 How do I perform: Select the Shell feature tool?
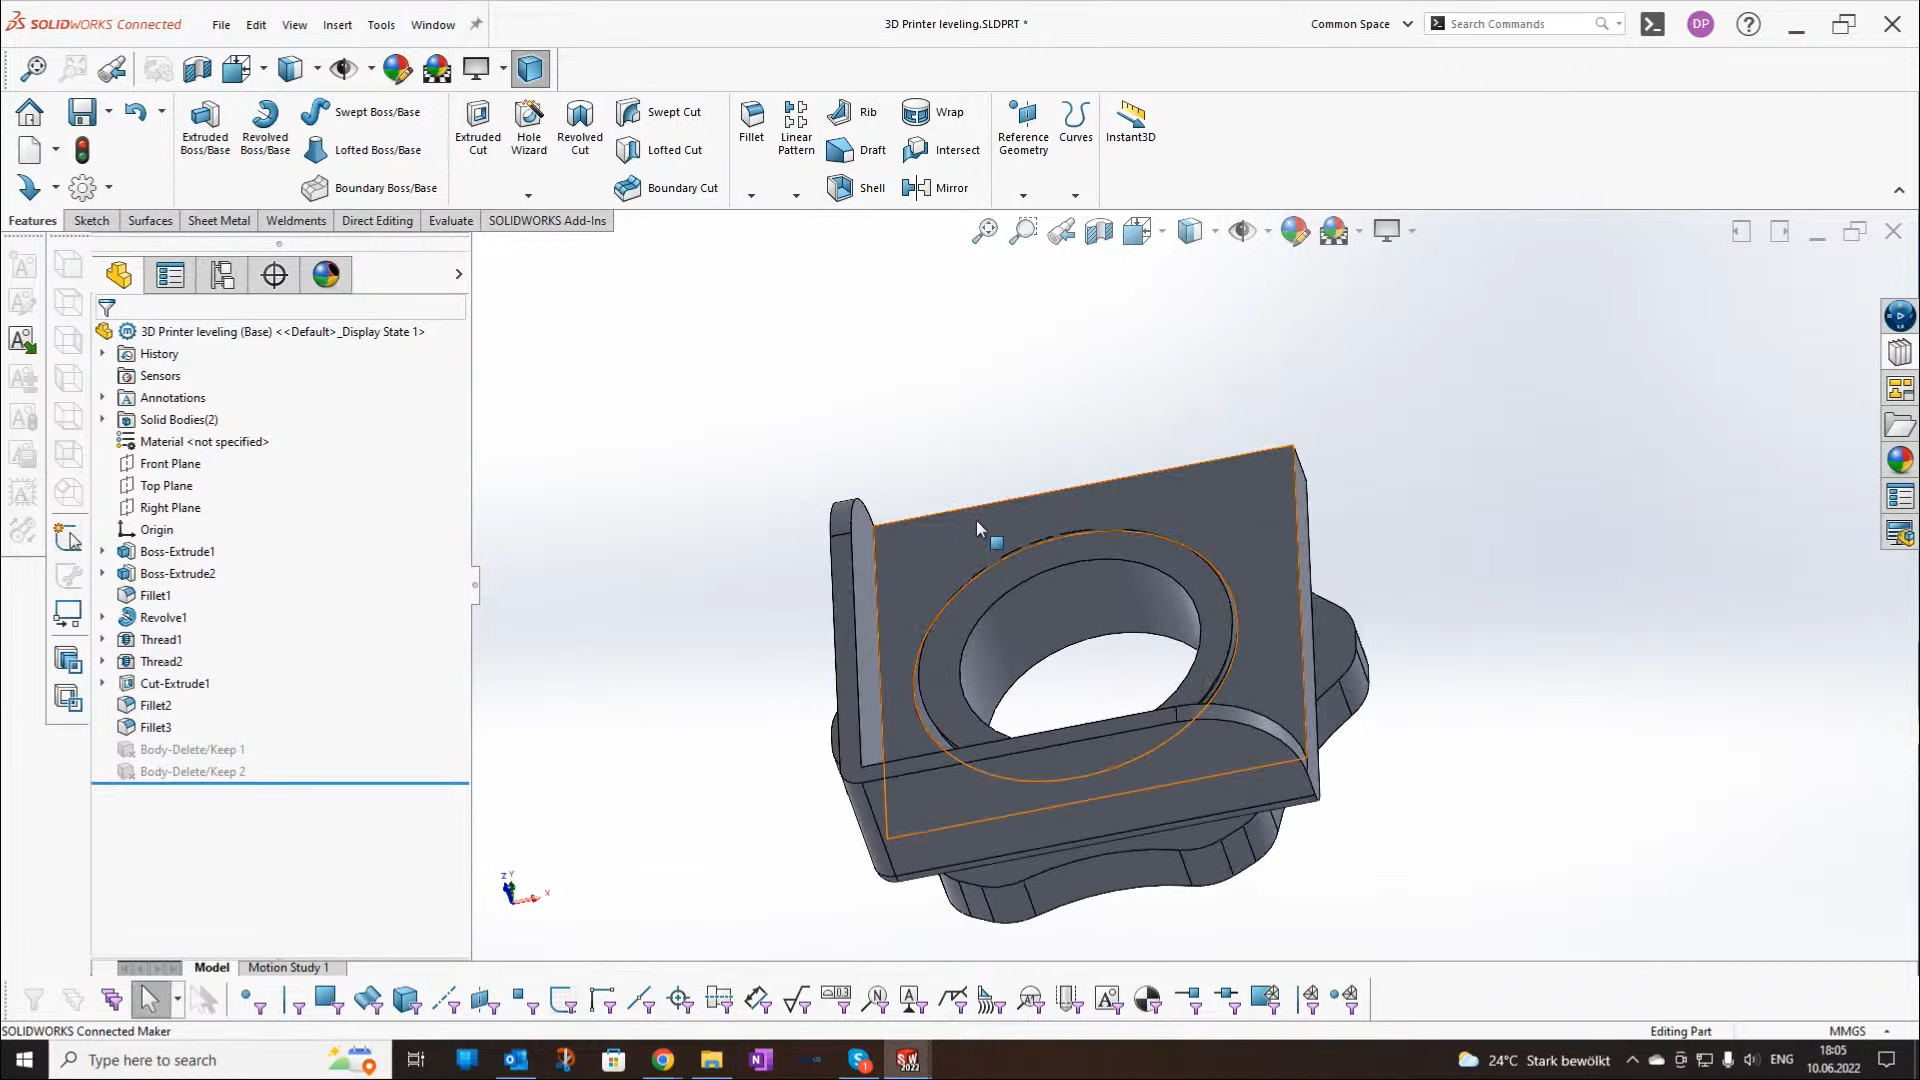[856, 188]
